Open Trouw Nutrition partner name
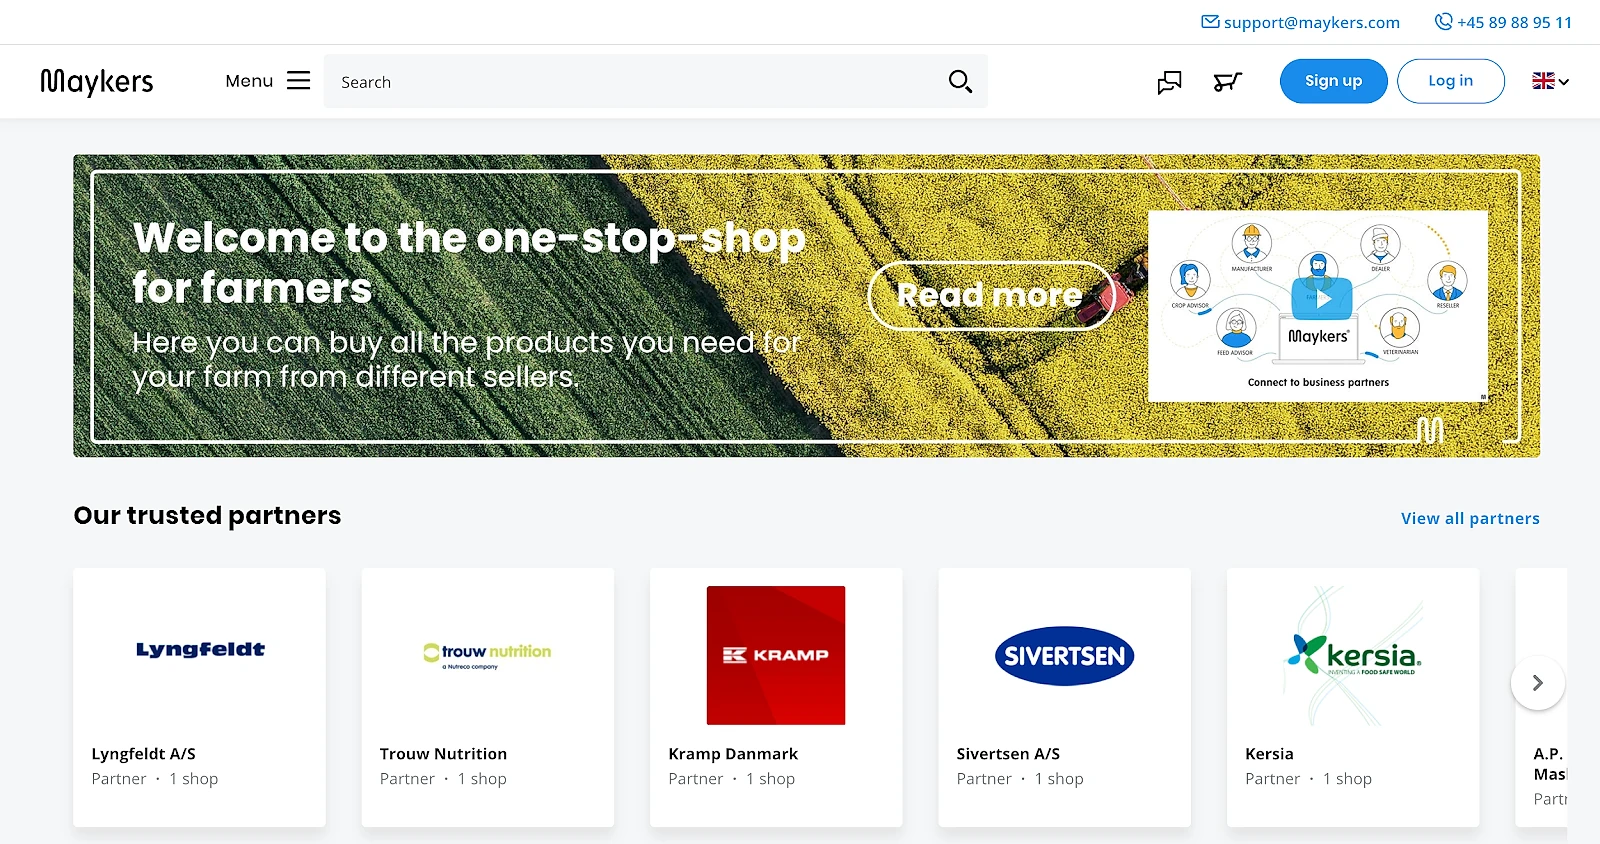This screenshot has width=1600, height=844. pyautogui.click(x=443, y=754)
